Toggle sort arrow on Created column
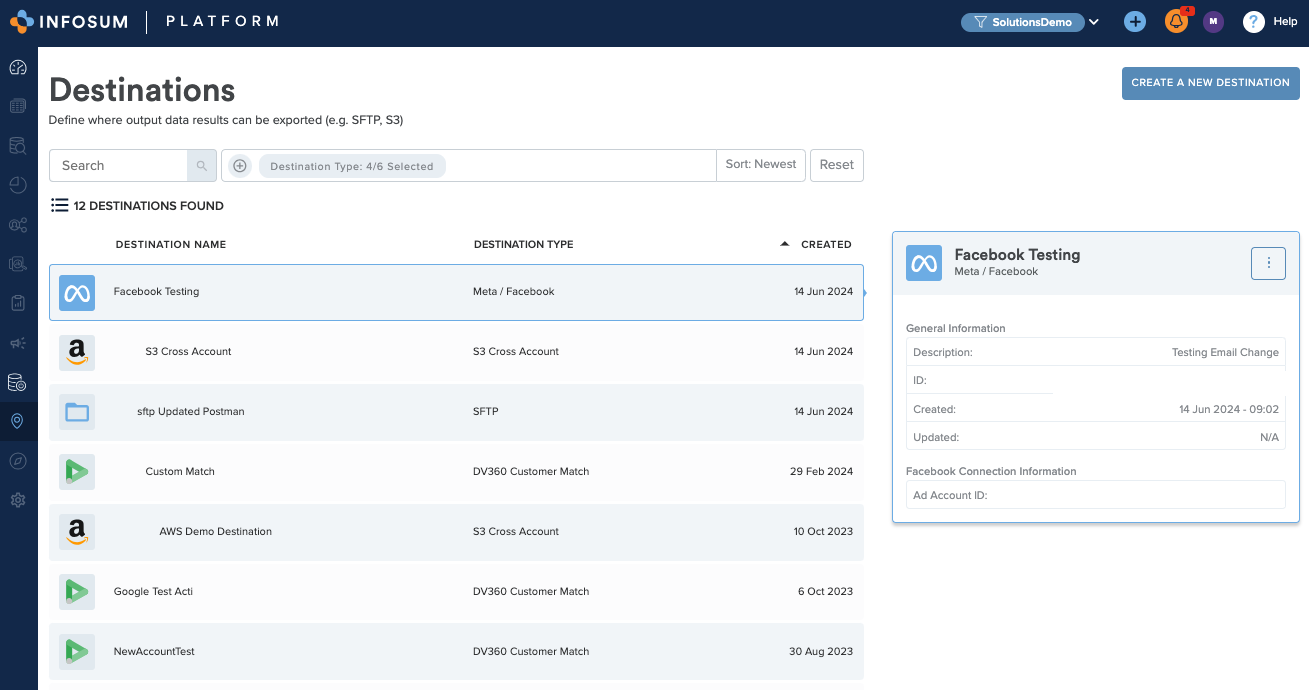The height and width of the screenshot is (690, 1309). [785, 244]
